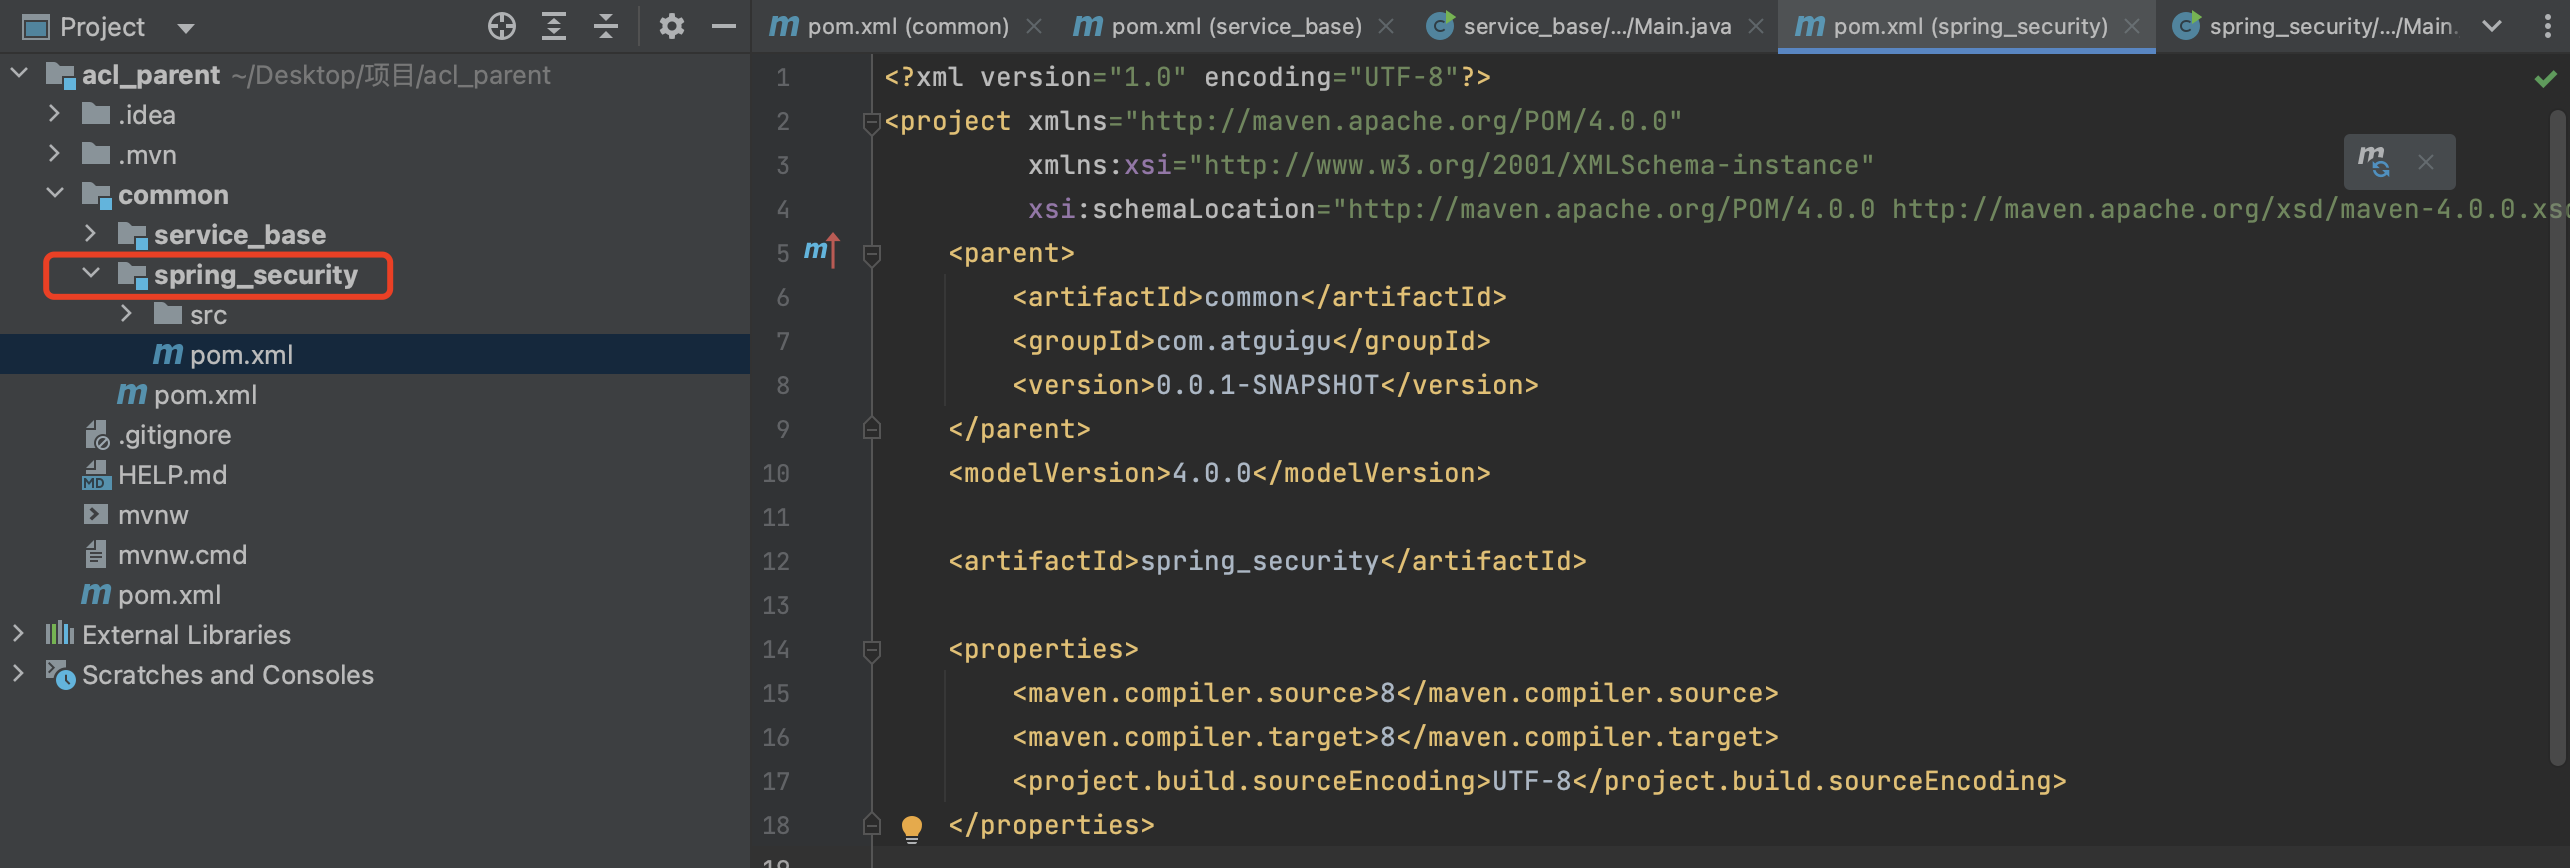The width and height of the screenshot is (2570, 868).
Task: Open HELP.md in the project tree
Action: [172, 475]
